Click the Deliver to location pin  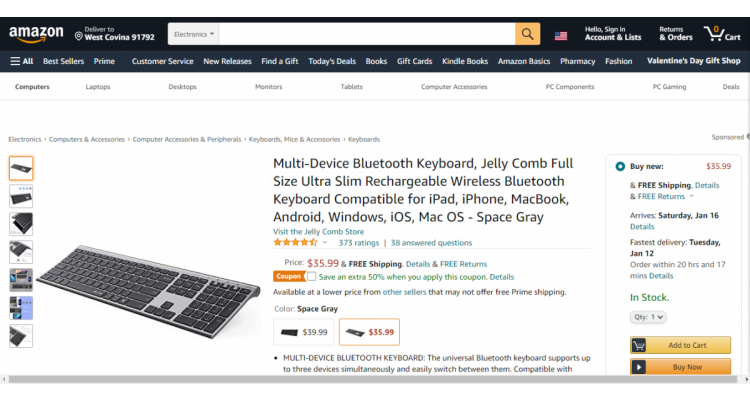pyautogui.click(x=78, y=36)
